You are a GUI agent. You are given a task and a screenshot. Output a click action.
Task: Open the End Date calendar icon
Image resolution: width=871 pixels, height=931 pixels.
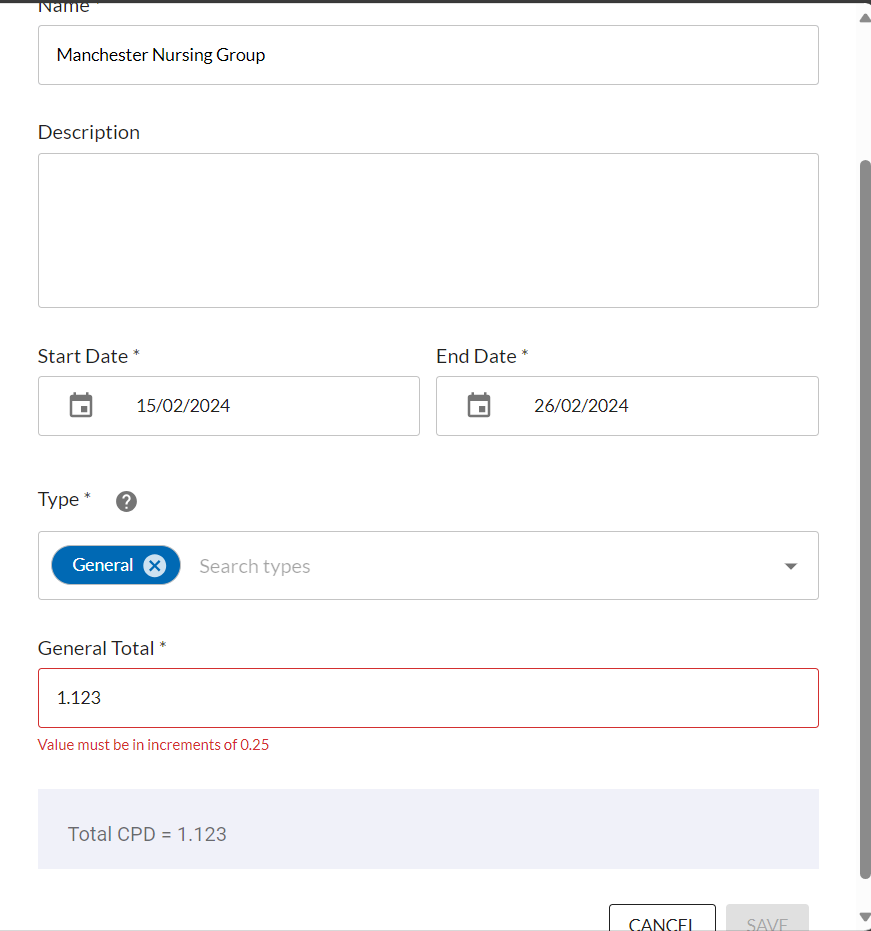(479, 406)
